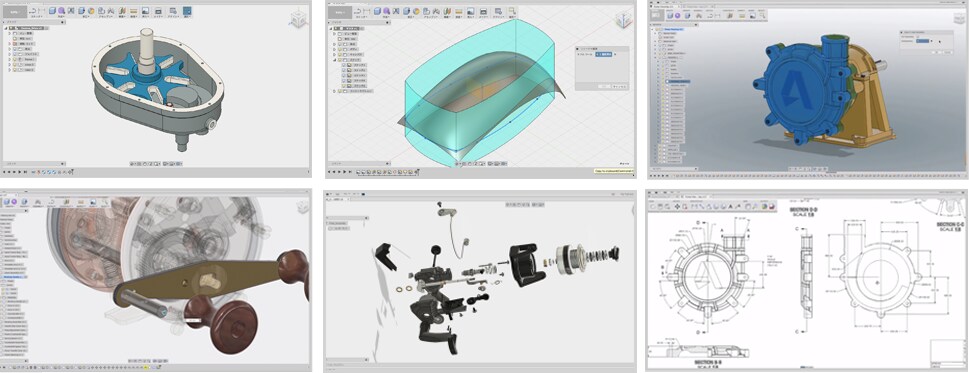Click colored sphere icon in drawing window toolbar
The height and width of the screenshot is (373, 969).
pos(764,206)
